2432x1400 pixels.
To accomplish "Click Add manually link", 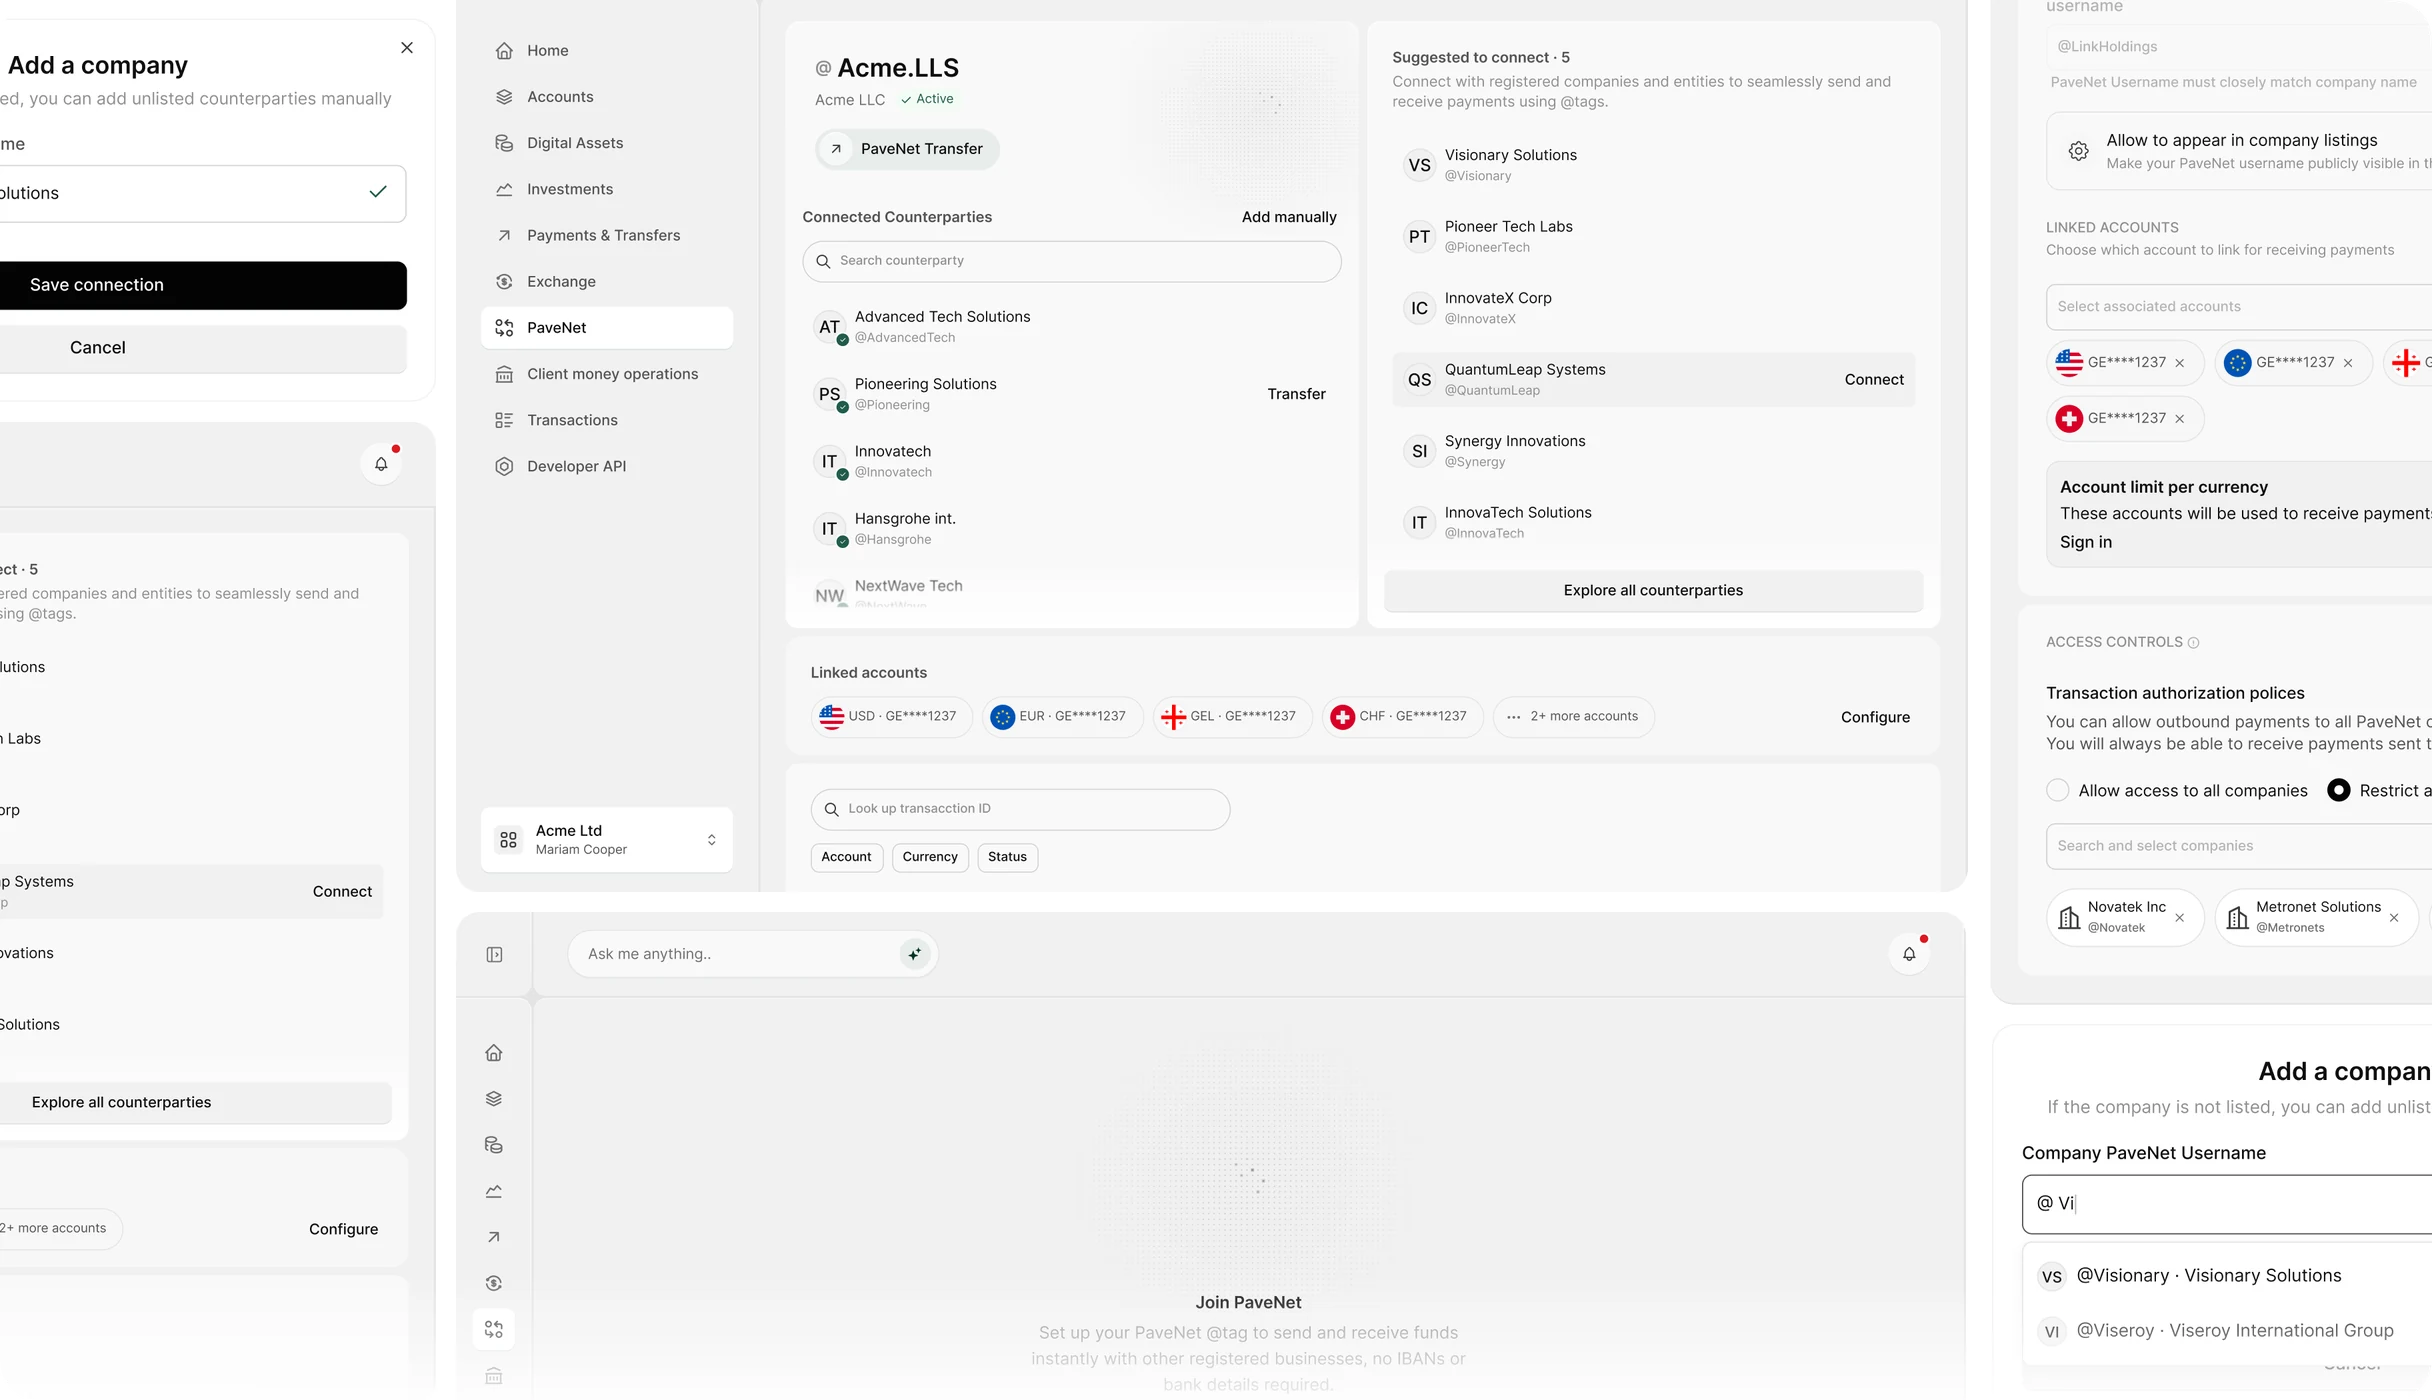I will [x=1289, y=217].
